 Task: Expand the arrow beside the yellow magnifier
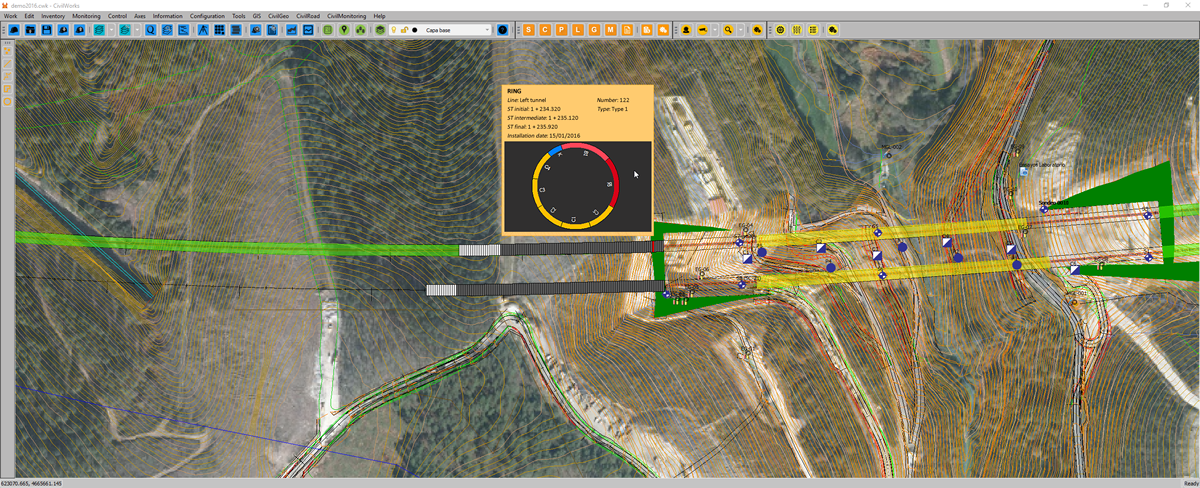point(741,30)
